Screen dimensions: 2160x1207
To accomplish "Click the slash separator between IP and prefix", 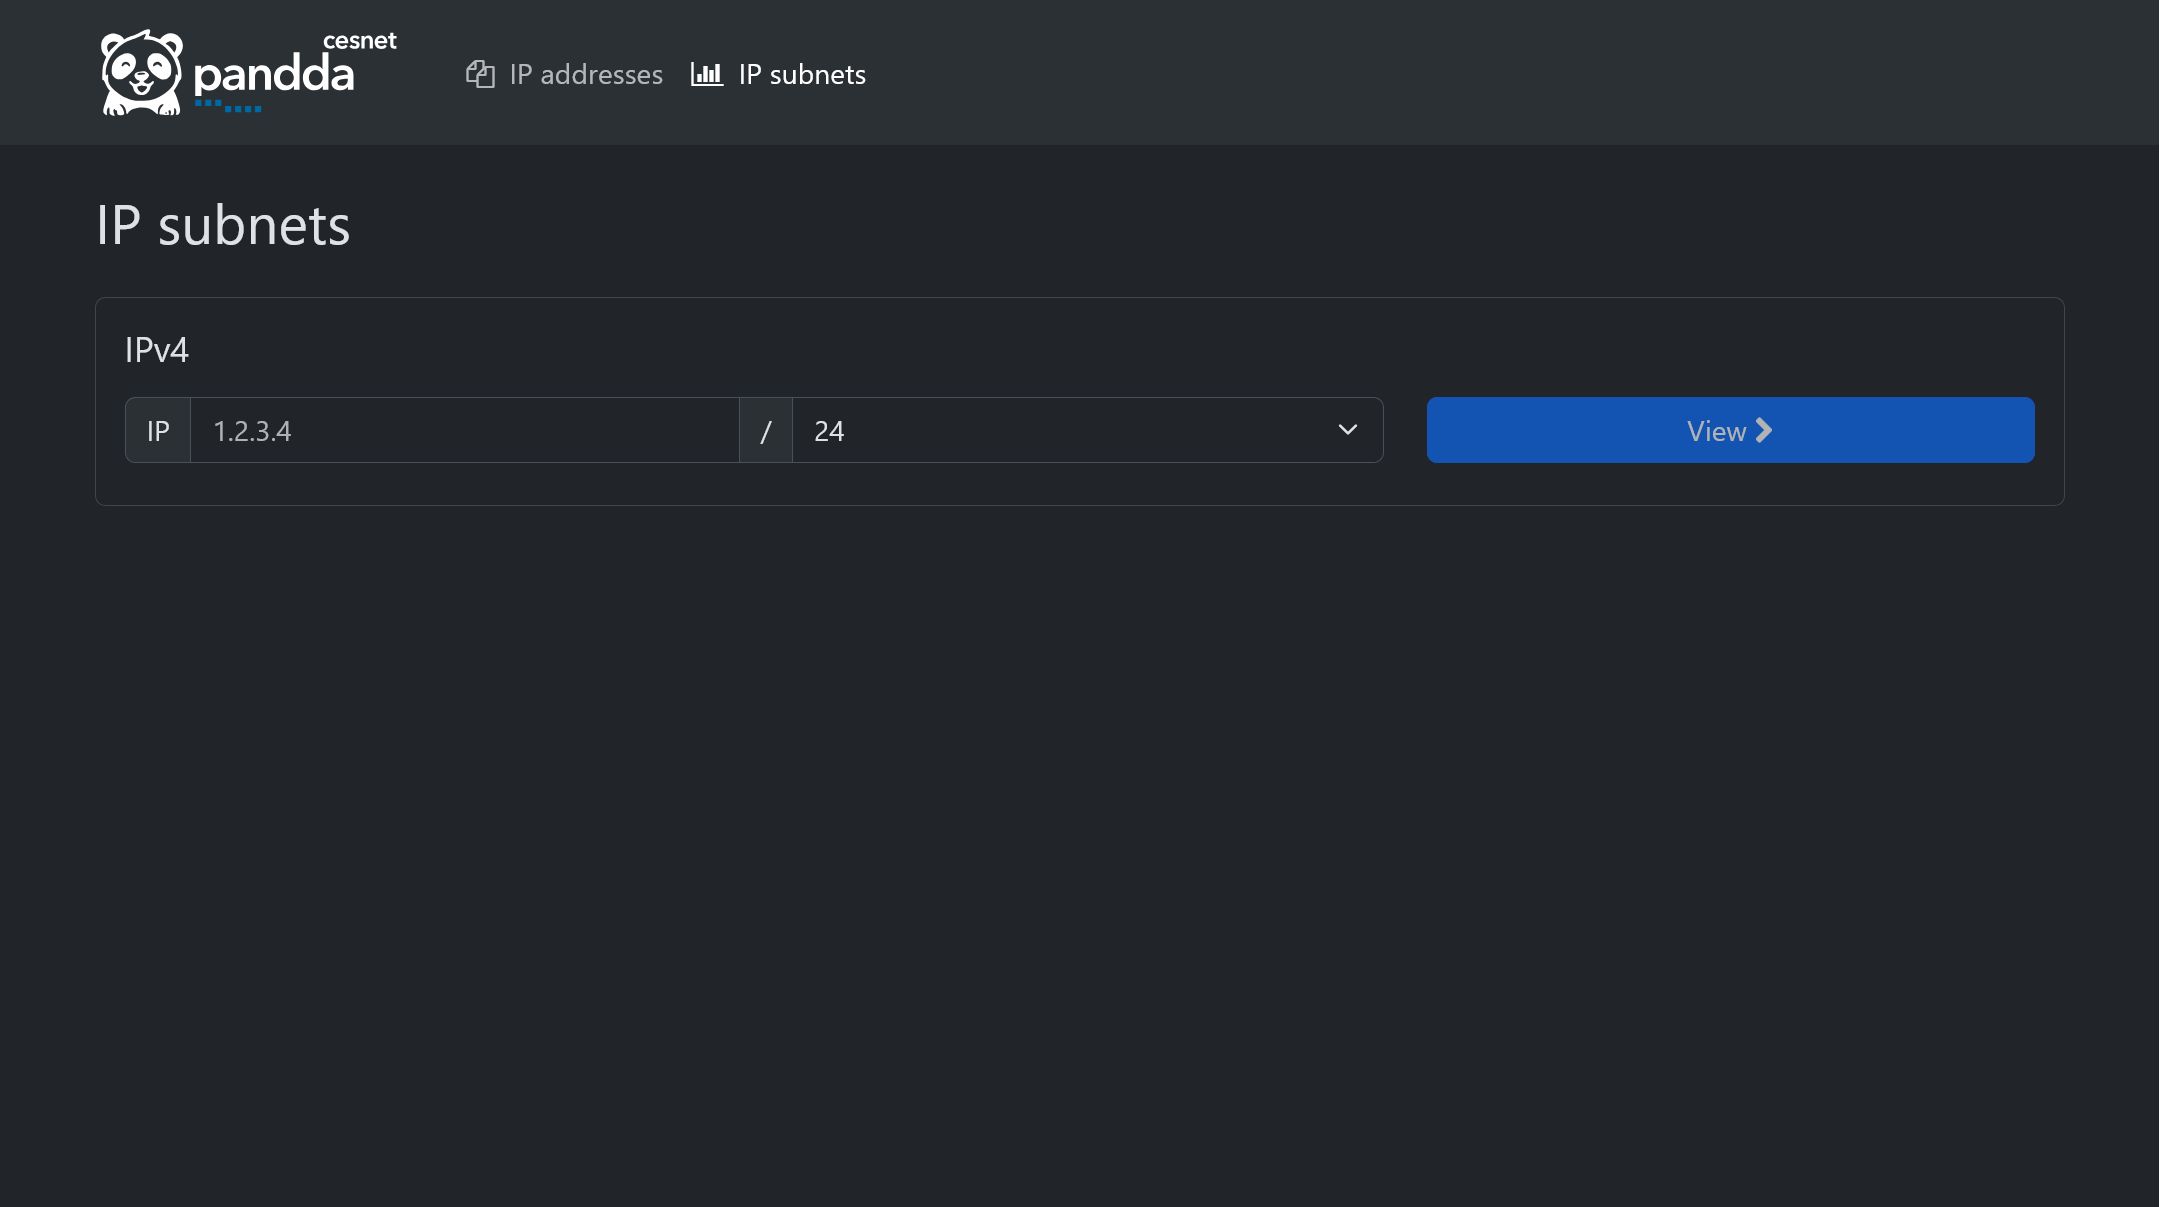I will tap(766, 430).
